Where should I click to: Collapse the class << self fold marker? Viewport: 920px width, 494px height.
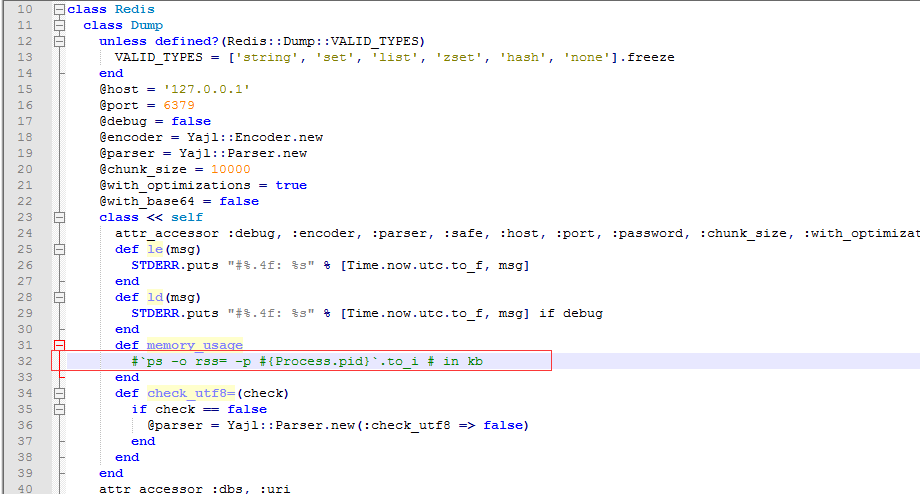pos(59,217)
